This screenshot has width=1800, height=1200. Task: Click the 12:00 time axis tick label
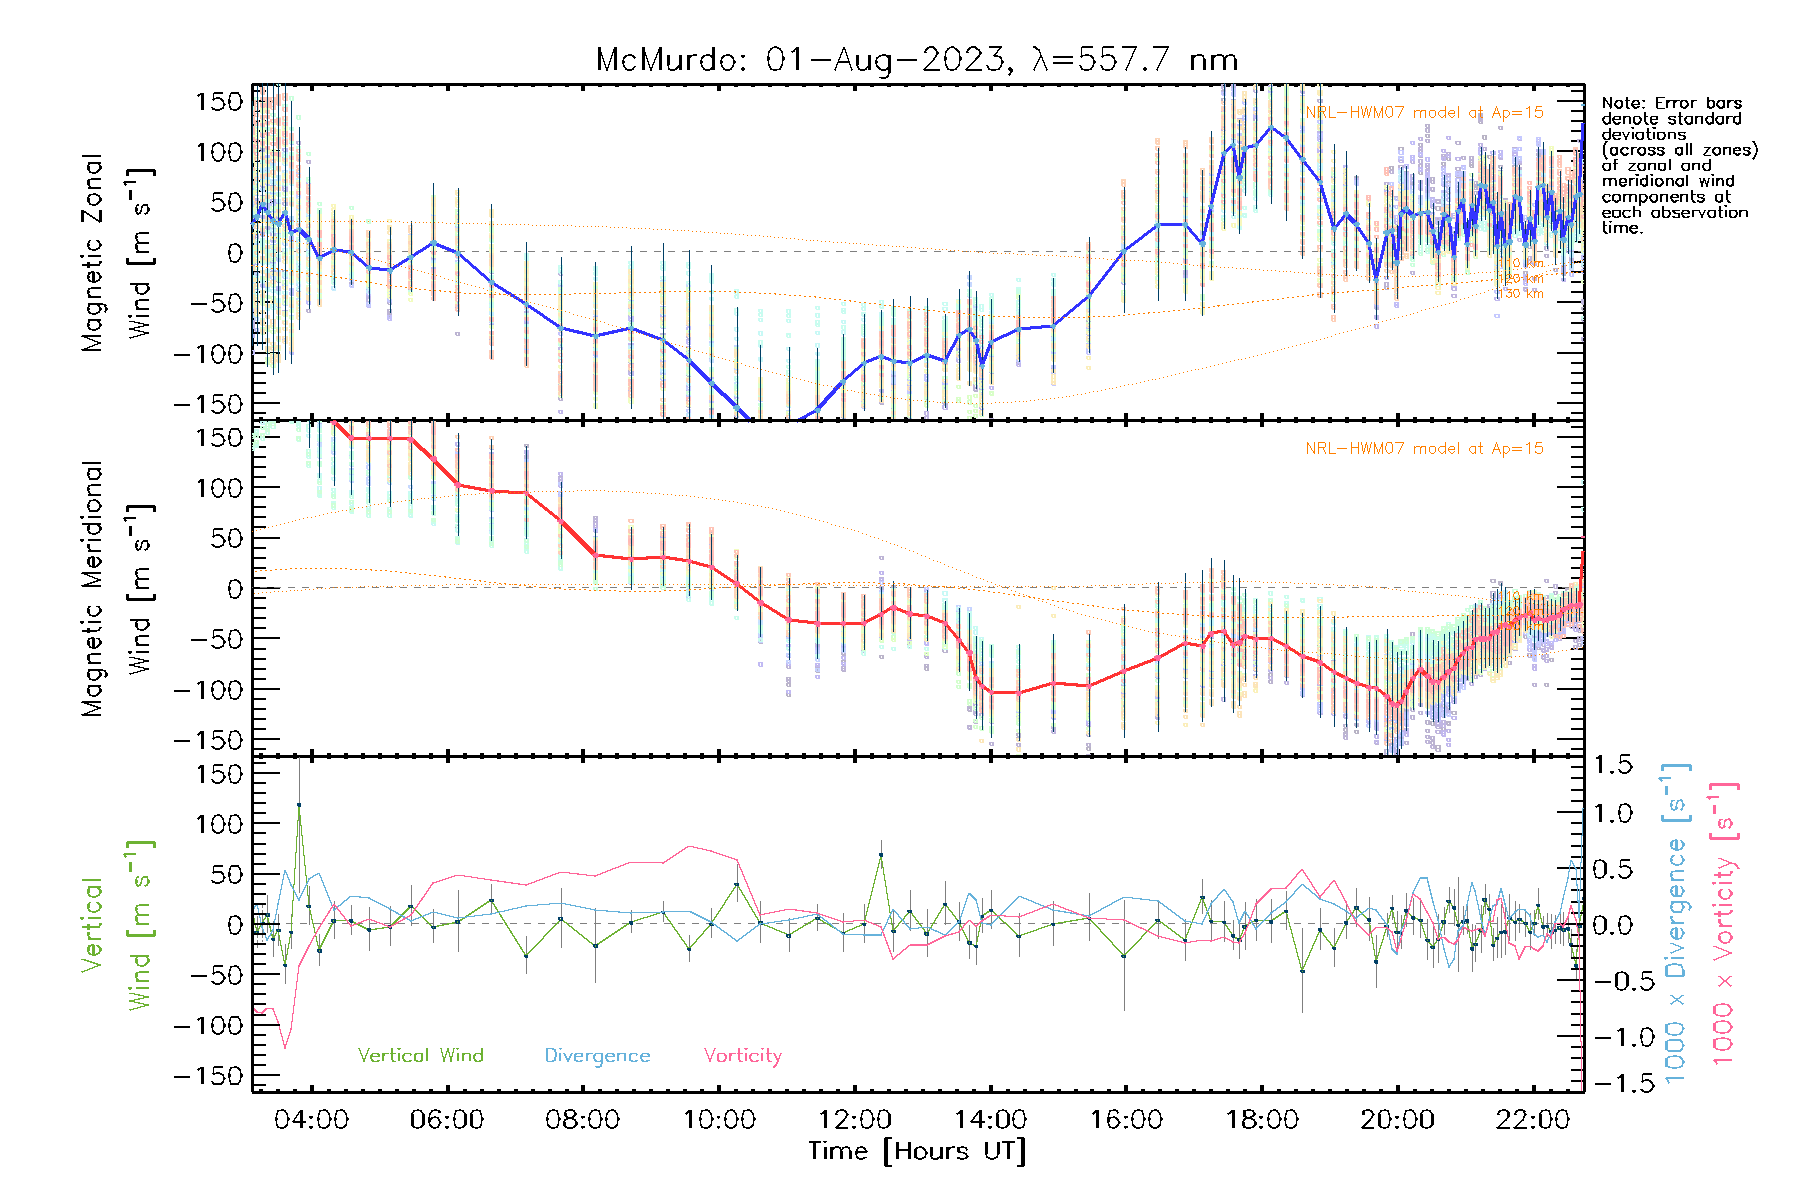tap(855, 1119)
